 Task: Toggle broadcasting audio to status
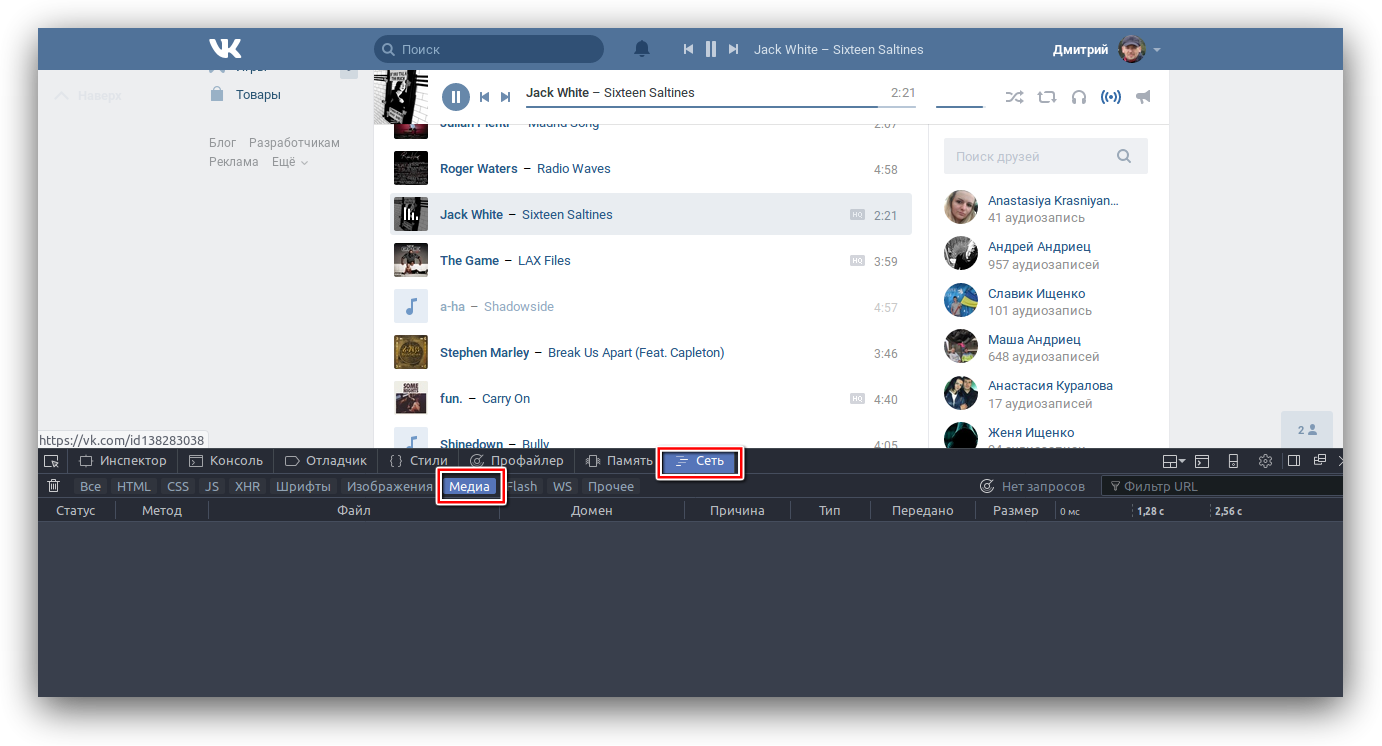[x=1111, y=97]
